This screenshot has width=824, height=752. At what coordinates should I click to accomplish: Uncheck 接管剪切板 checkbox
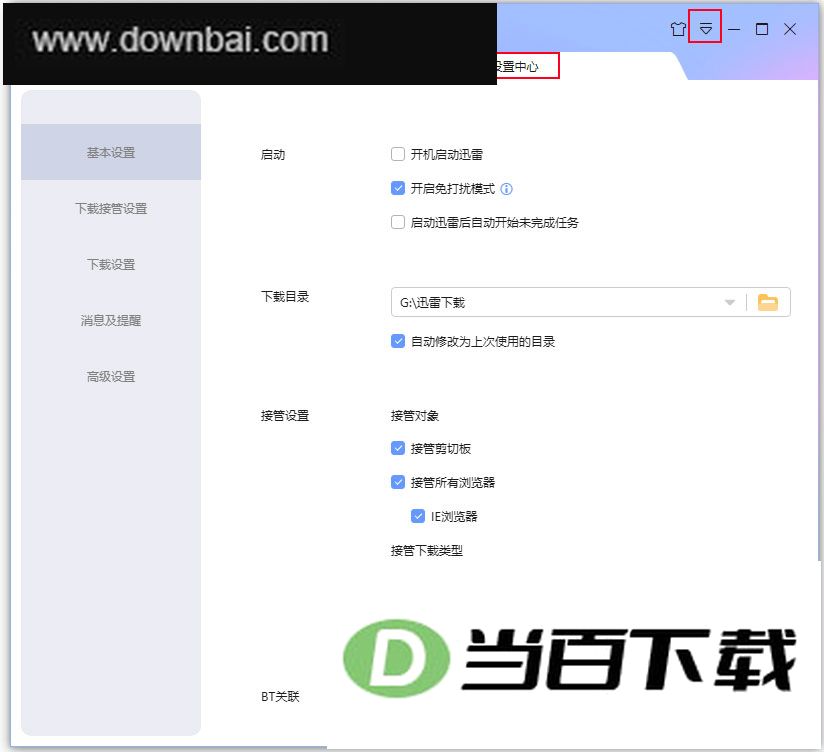tap(398, 448)
